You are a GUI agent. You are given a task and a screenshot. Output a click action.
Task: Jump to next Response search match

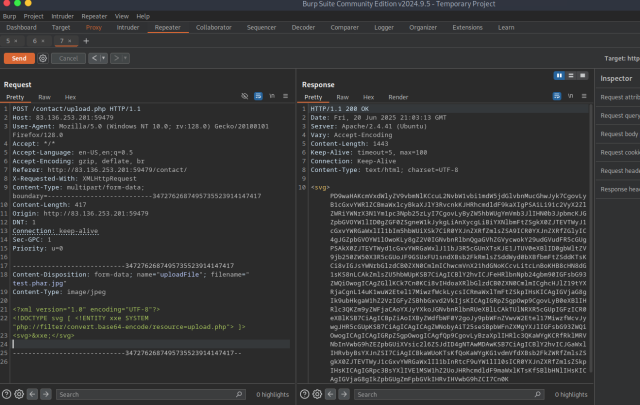344,394
